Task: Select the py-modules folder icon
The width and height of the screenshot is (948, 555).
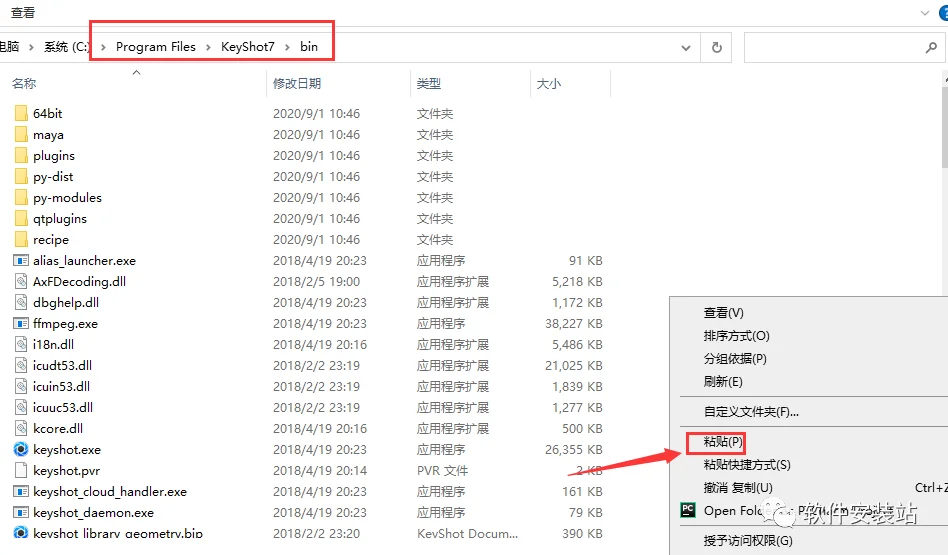Action: 21,198
